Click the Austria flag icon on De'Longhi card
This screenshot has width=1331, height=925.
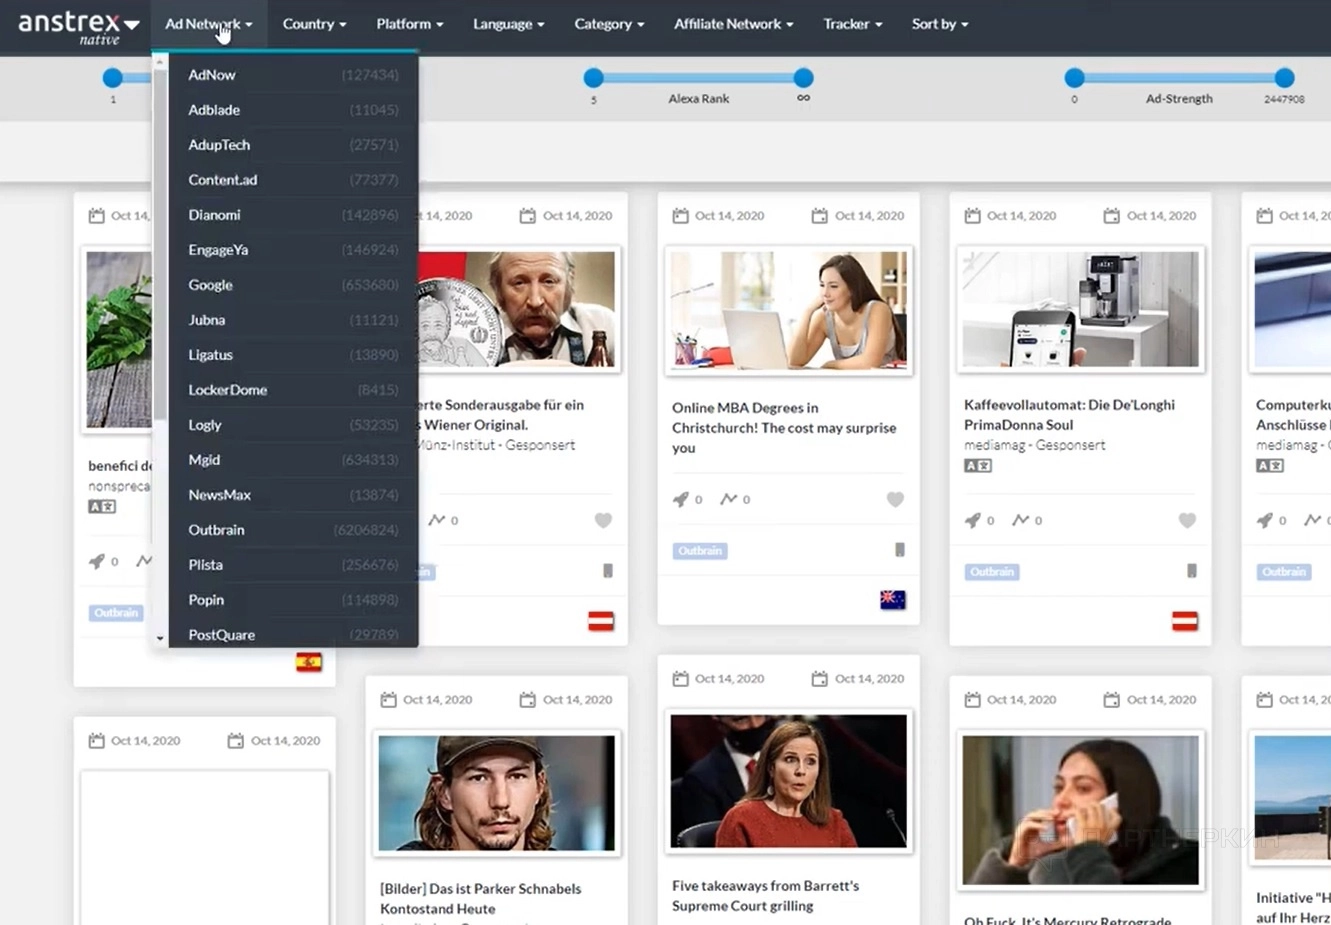coord(1184,621)
